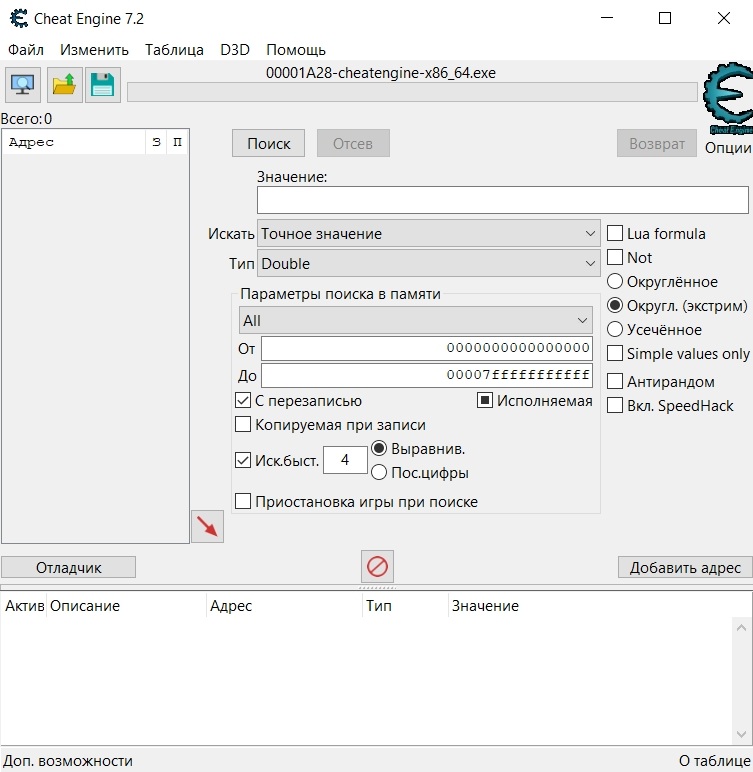The image size is (753, 772).
Task: Click the Всего:0 found count label
Action: (26, 119)
